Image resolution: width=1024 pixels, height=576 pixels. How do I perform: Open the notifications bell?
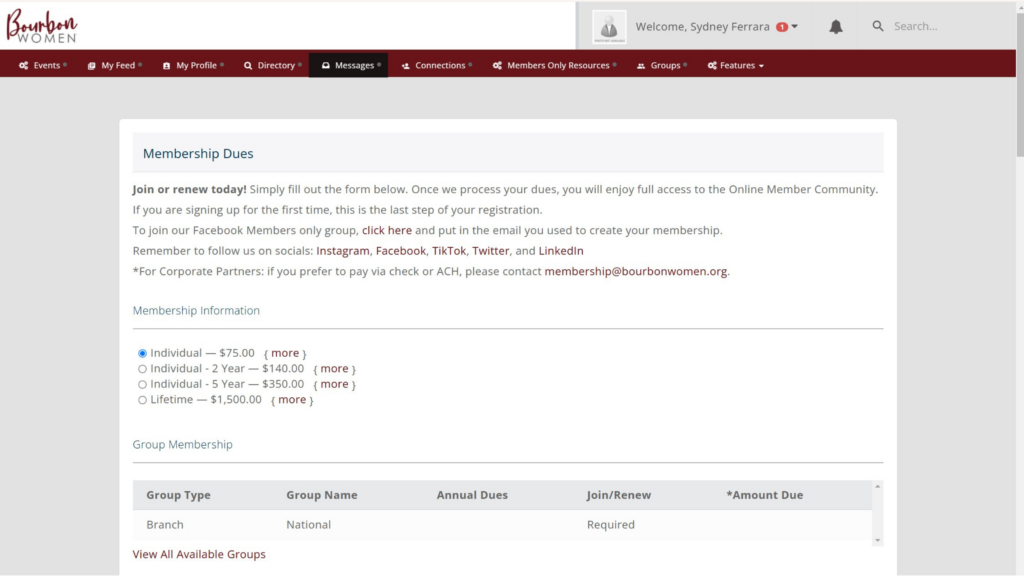836,27
